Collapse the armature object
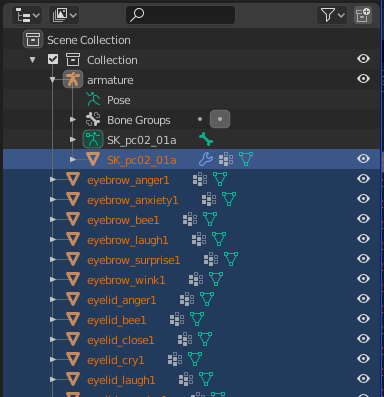This screenshot has height=397, width=384. pyautogui.click(x=52, y=80)
